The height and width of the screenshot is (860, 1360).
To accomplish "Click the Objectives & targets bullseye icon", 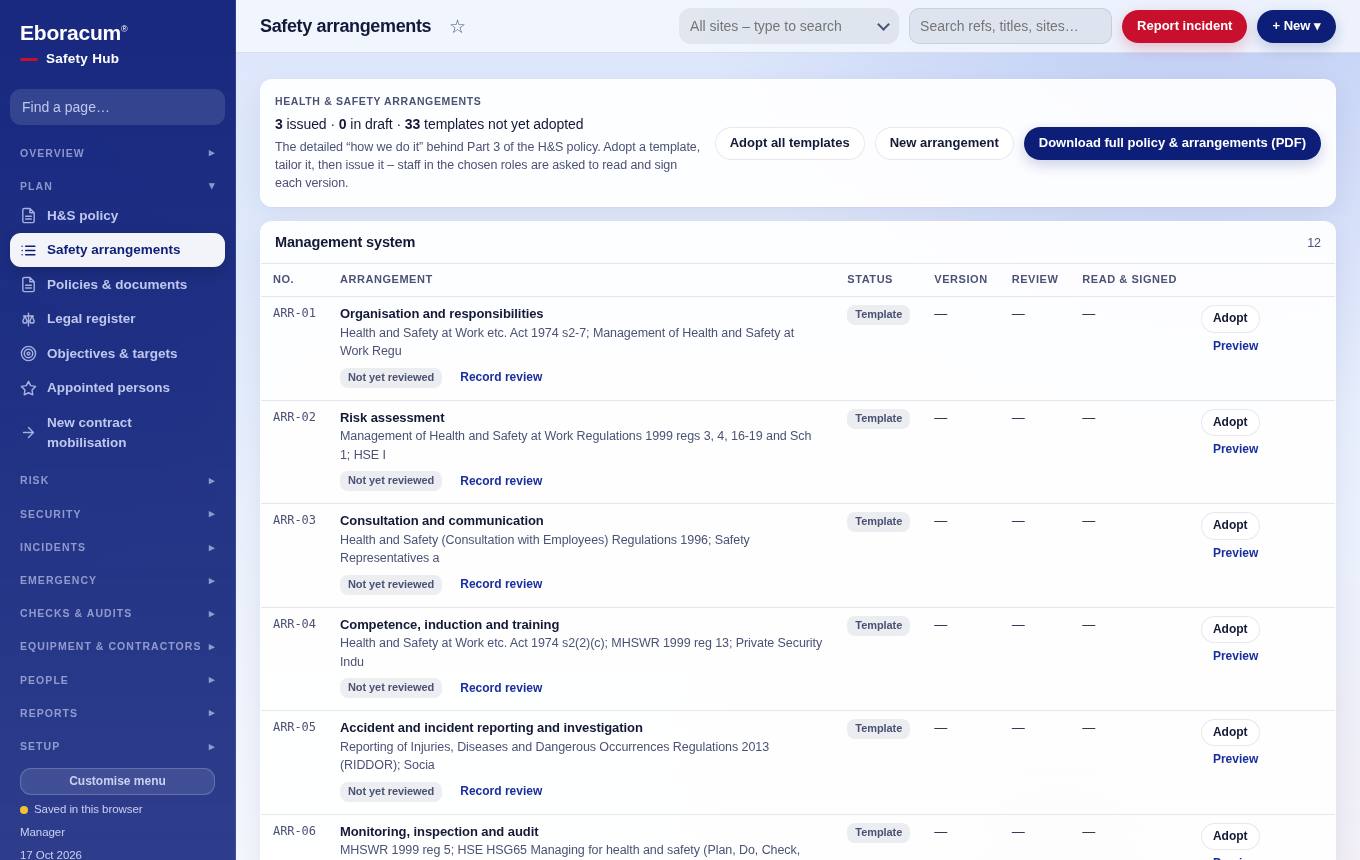I will (28, 353).
